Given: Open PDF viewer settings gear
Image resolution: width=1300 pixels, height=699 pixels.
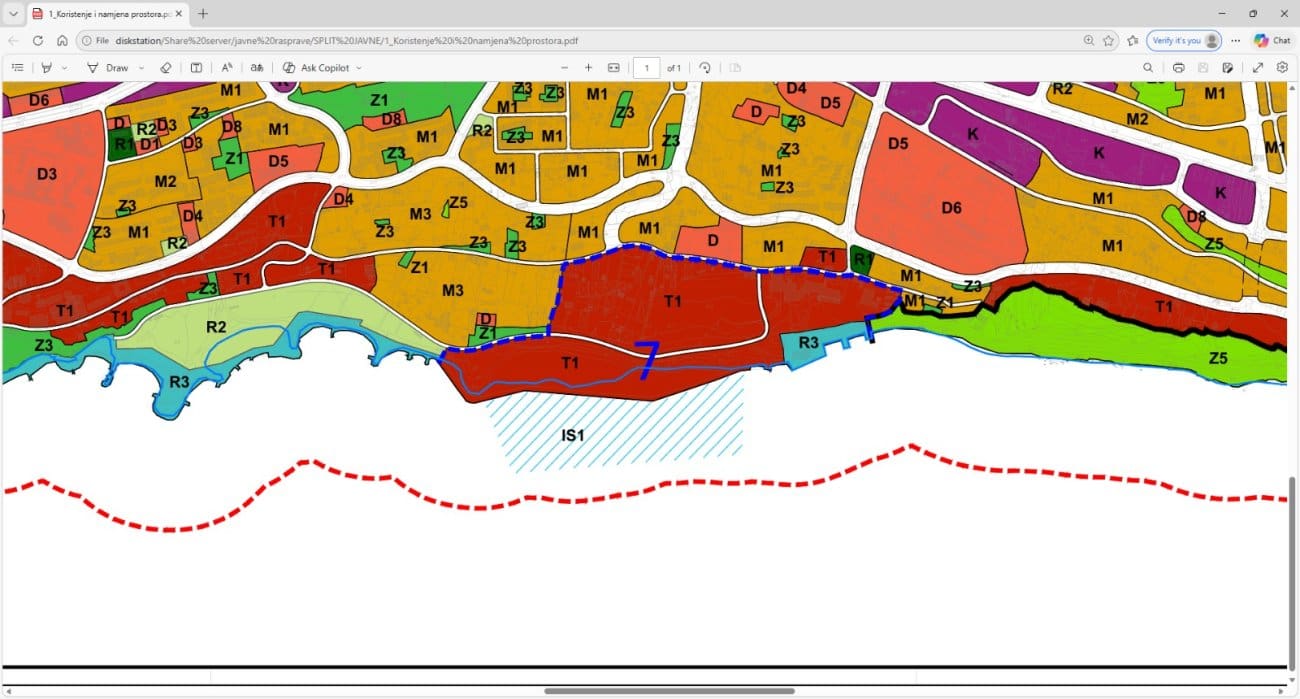Looking at the screenshot, I should pos(1282,68).
